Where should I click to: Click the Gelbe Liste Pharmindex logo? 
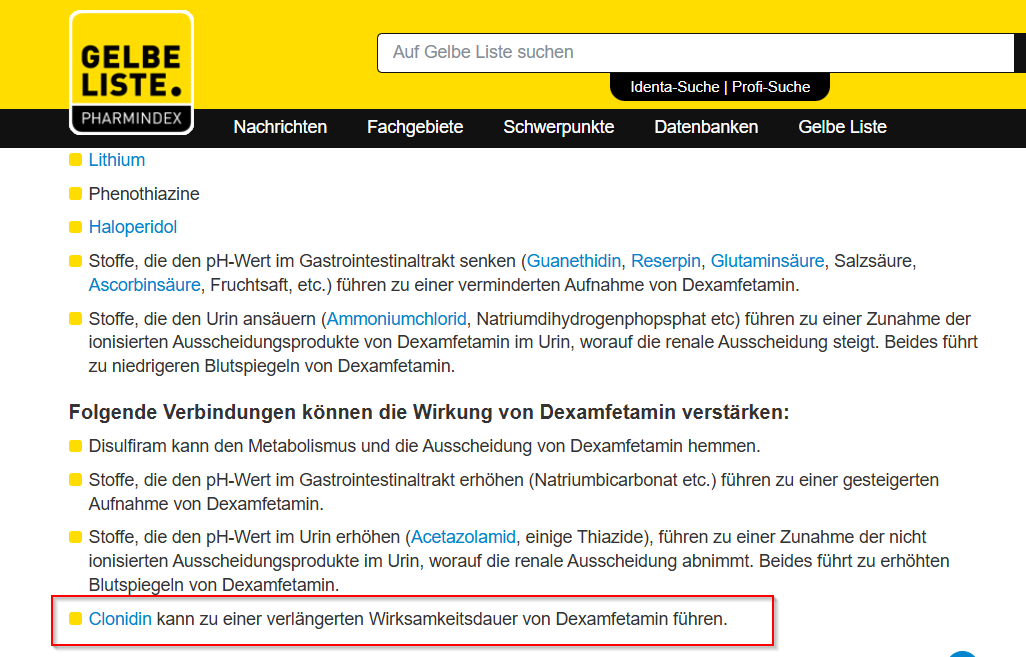[x=131, y=73]
